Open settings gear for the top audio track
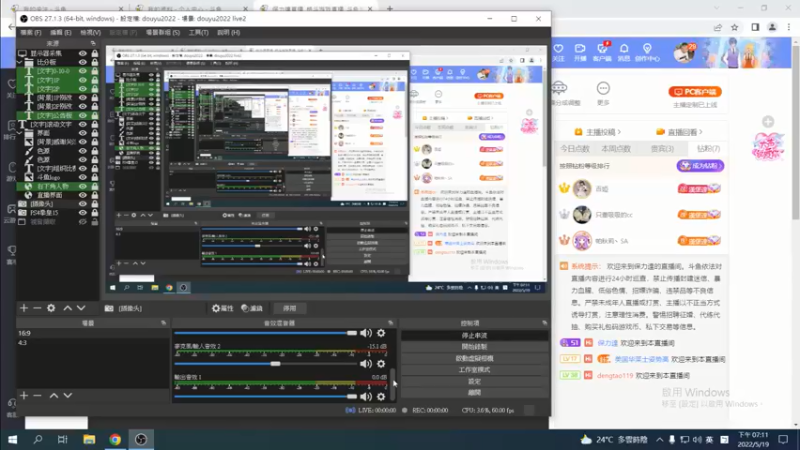 (381, 333)
